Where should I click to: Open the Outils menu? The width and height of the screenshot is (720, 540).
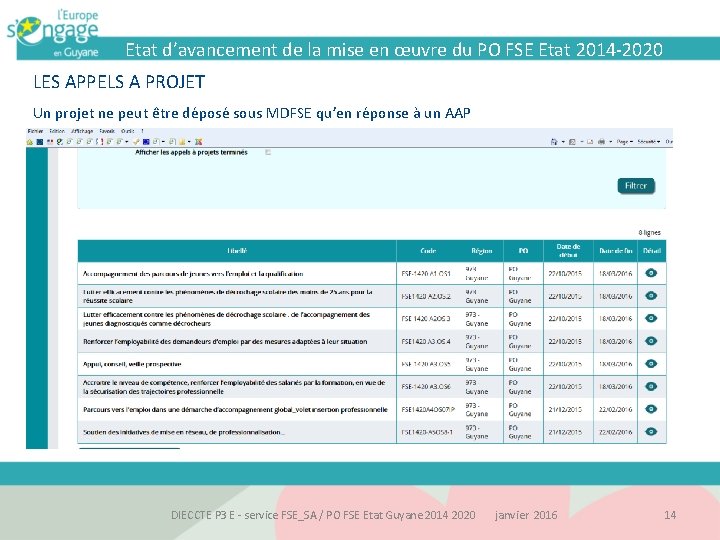pyautogui.click(x=128, y=131)
